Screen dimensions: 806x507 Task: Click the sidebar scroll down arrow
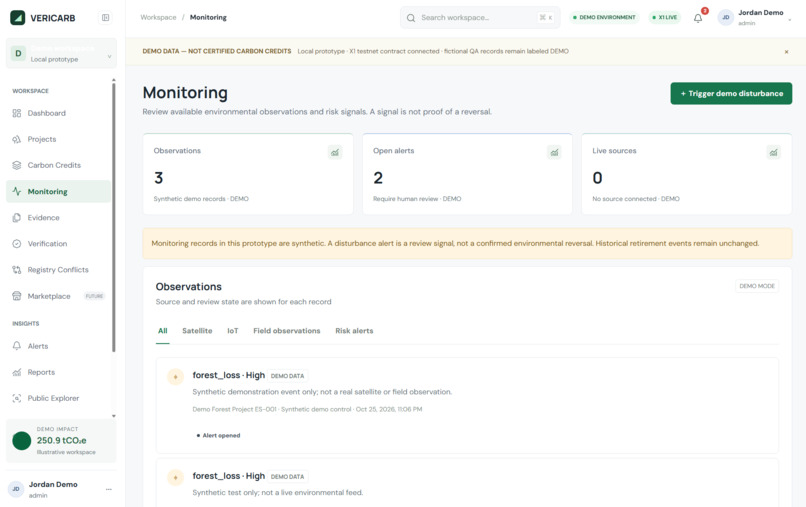point(114,416)
